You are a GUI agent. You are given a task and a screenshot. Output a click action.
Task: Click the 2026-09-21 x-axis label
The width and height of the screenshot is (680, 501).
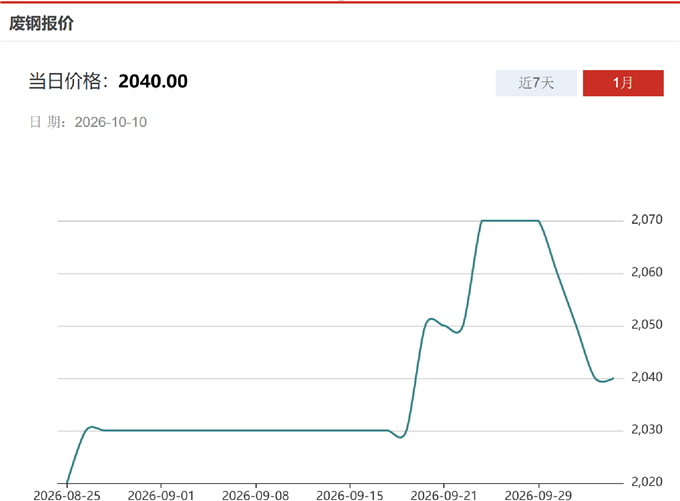click(x=444, y=495)
